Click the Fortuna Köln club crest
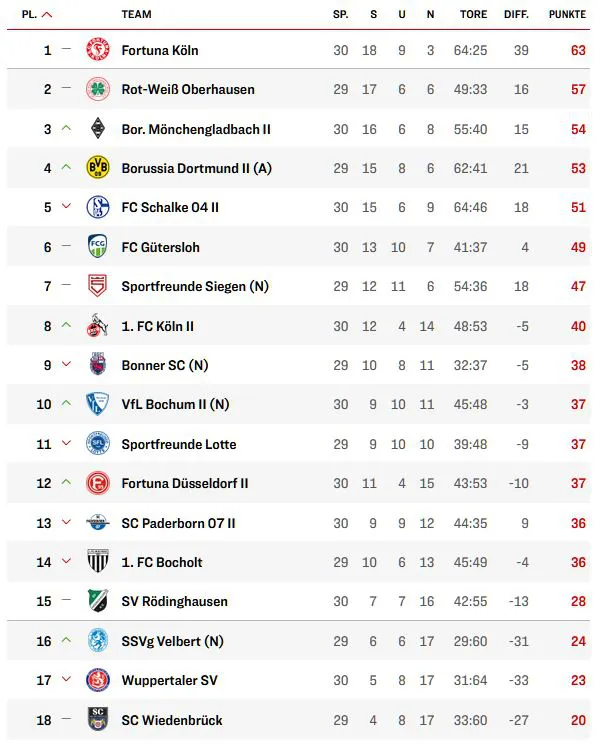 pyautogui.click(x=97, y=50)
